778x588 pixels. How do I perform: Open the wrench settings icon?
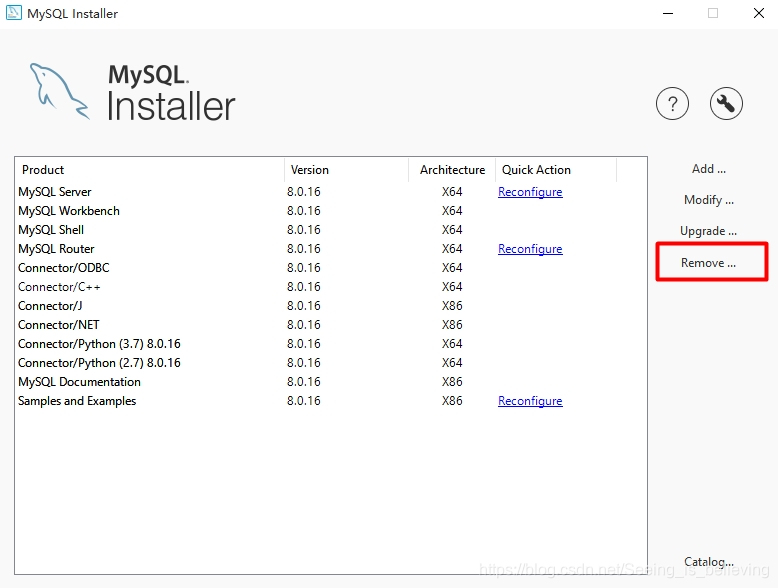coord(726,104)
